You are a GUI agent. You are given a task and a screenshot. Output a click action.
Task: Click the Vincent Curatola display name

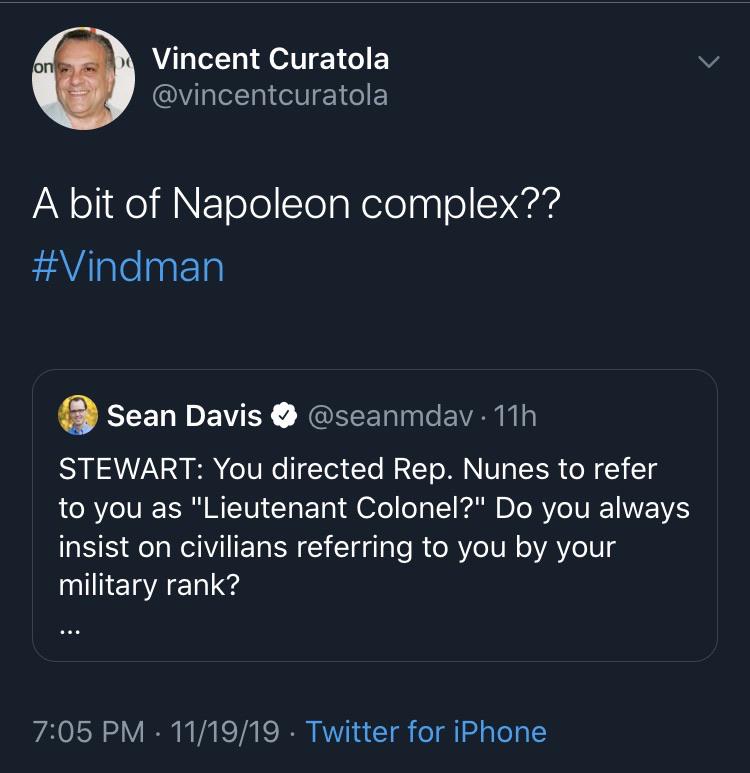[270, 59]
